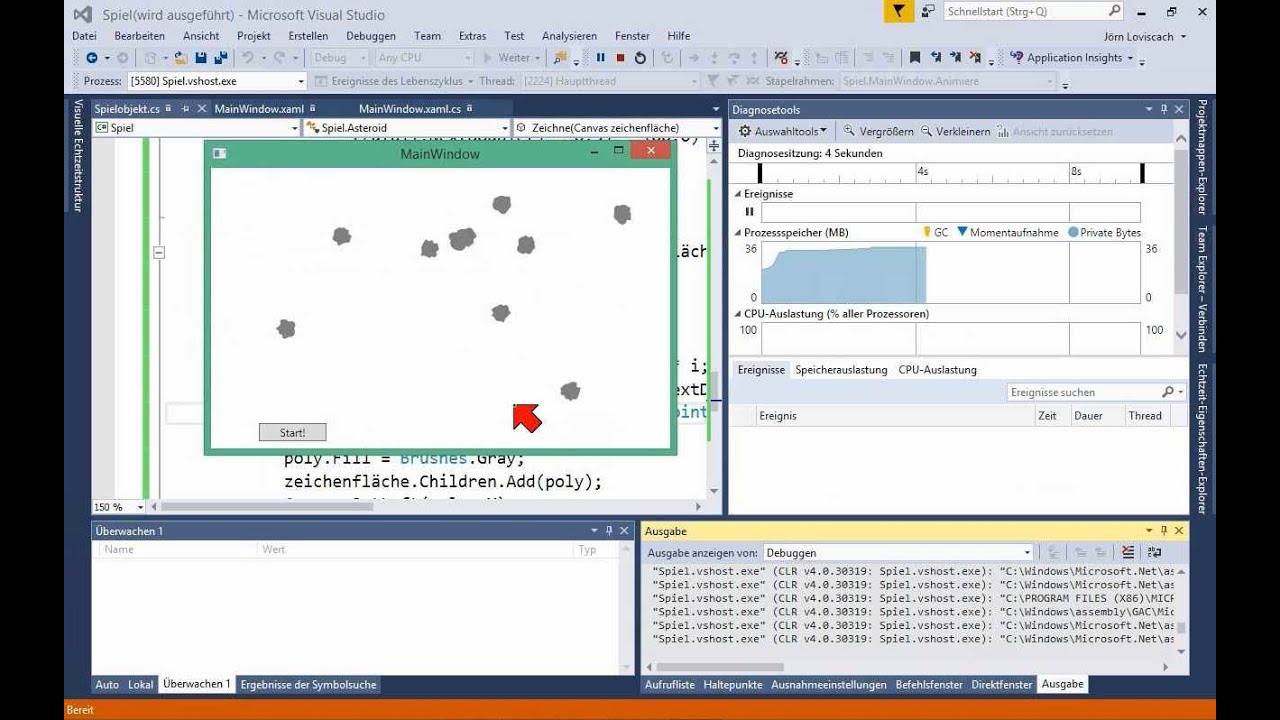Click the single-disk Save icon

tap(201, 58)
